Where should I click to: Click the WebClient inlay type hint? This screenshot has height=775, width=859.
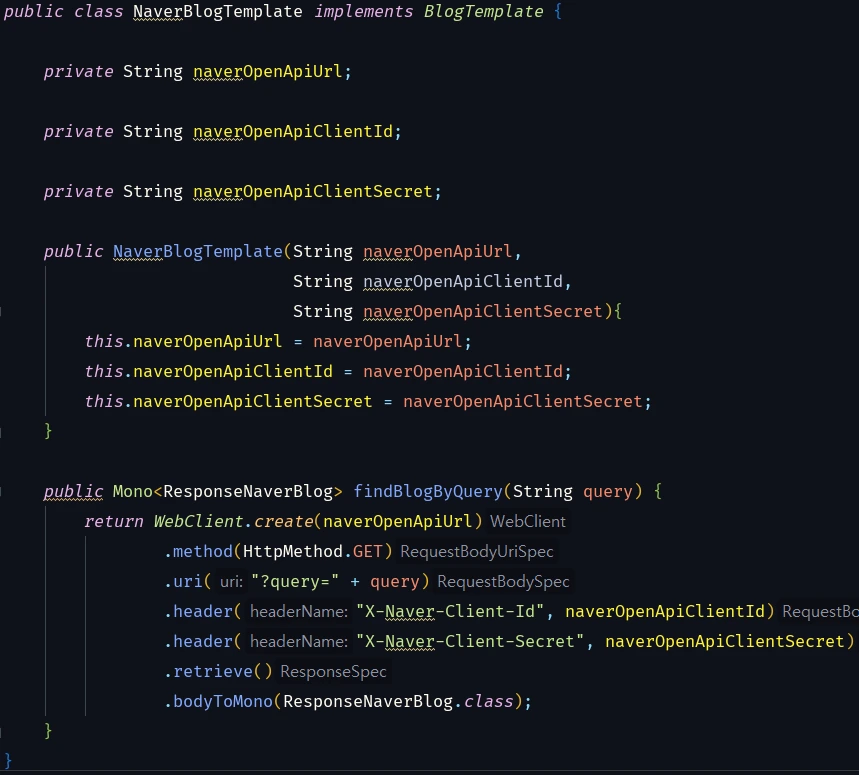(x=528, y=521)
